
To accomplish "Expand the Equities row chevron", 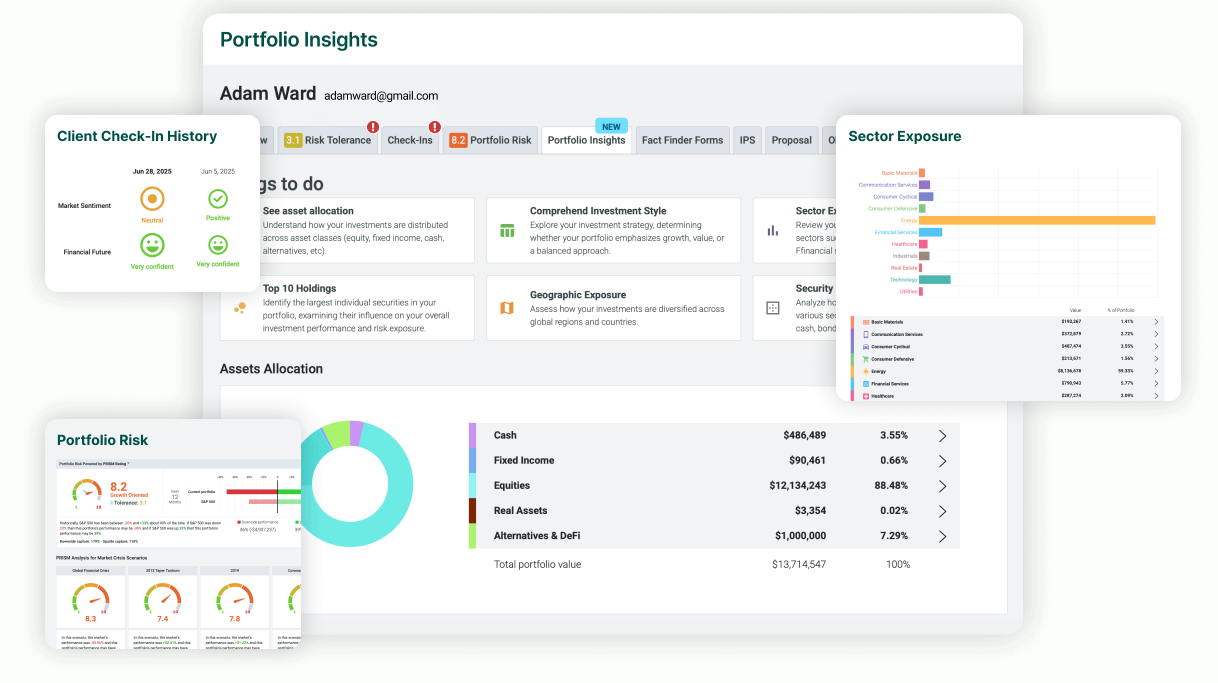I will pos(942,486).
